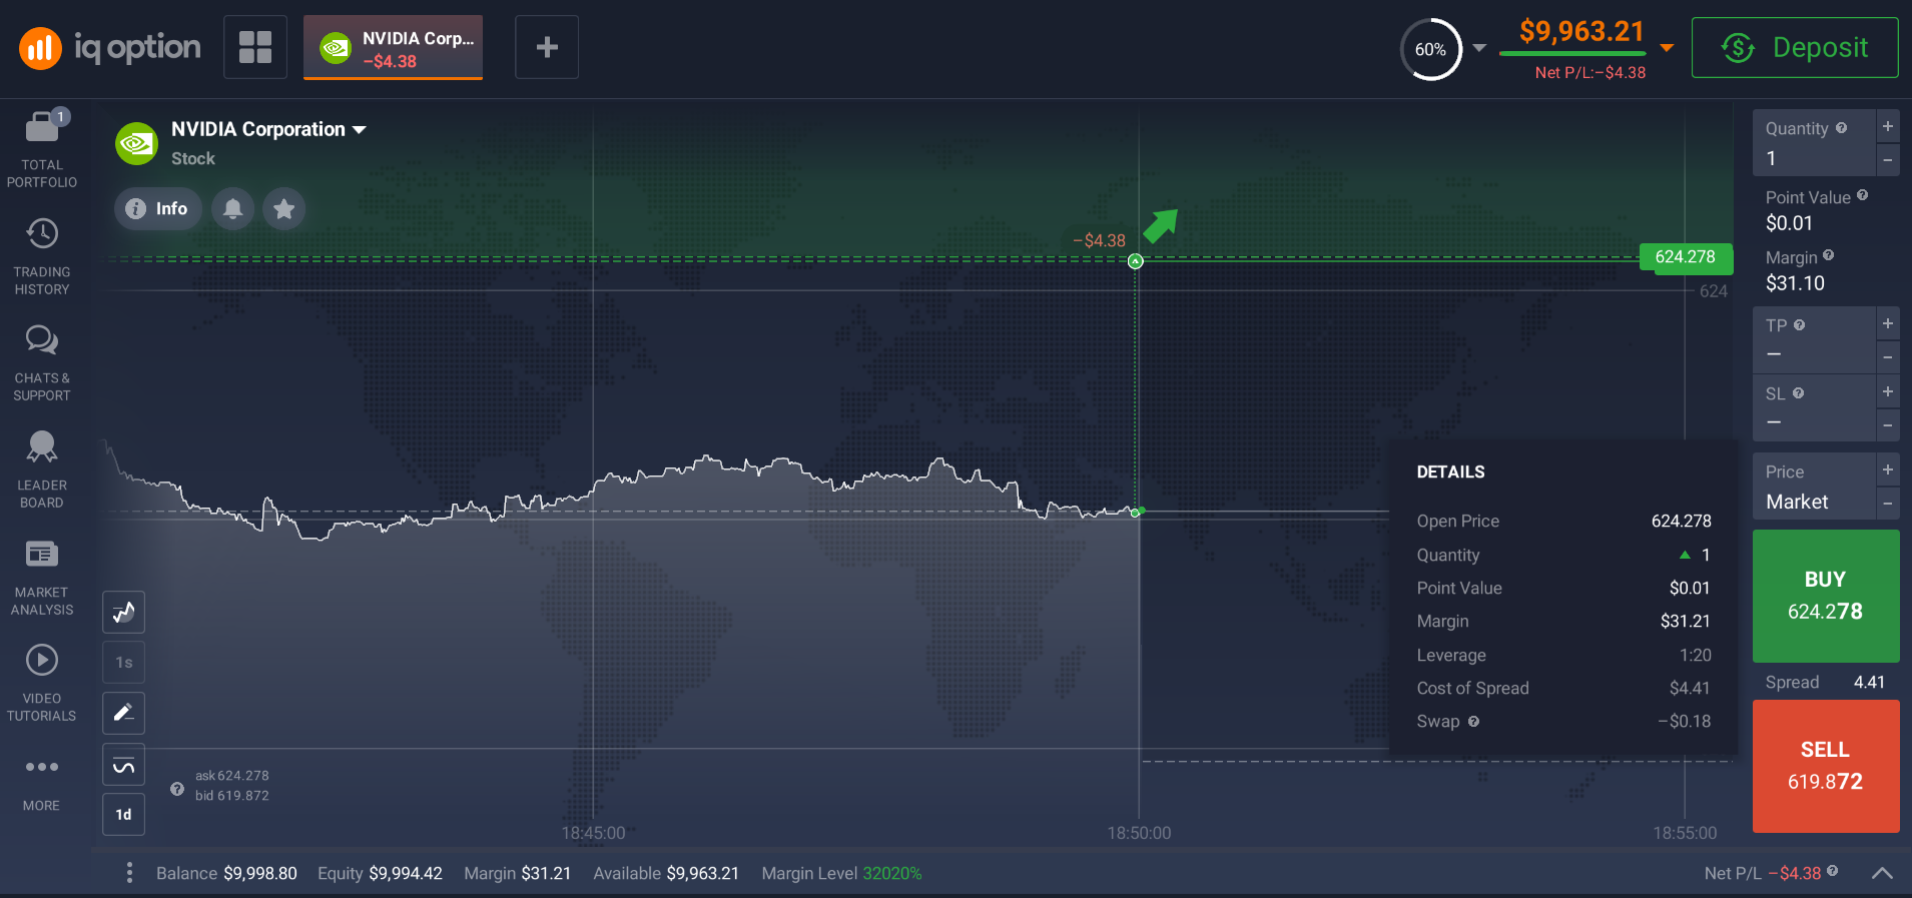Screen dimensions: 1912x898
Task: Click the TP help icon
Action: coord(1799,325)
